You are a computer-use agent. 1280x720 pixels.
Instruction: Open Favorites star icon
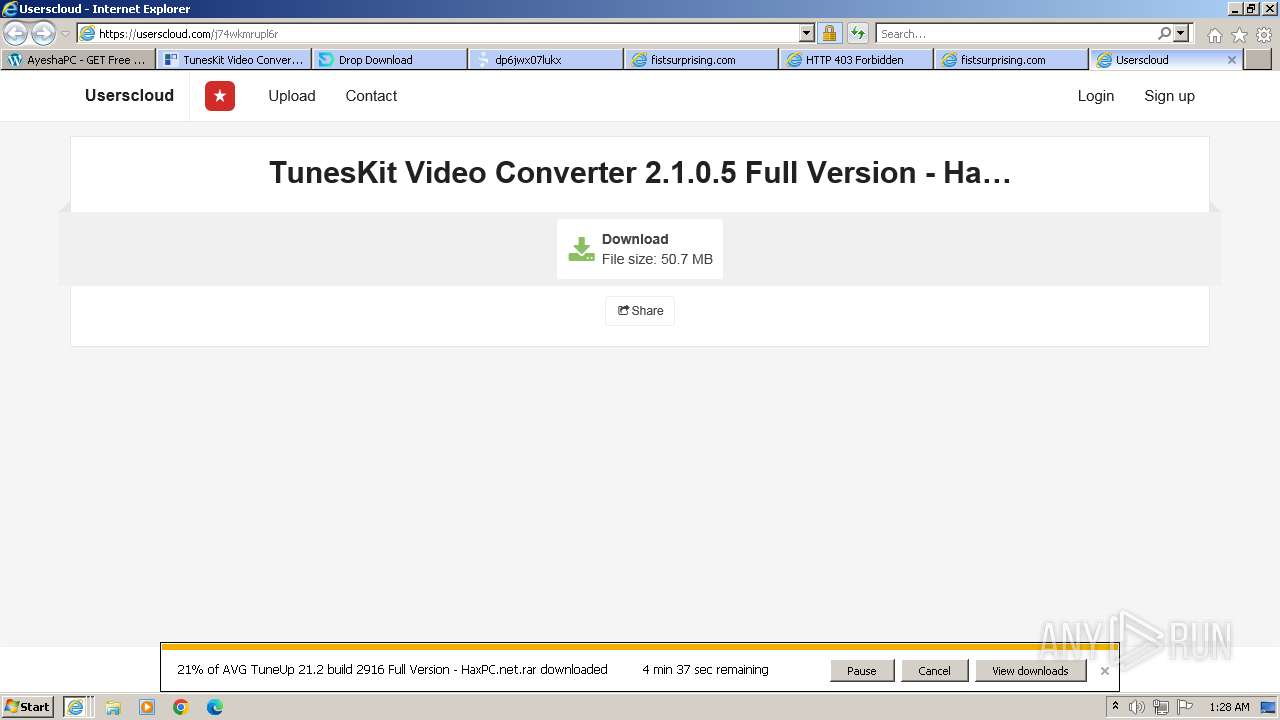[x=1239, y=35]
